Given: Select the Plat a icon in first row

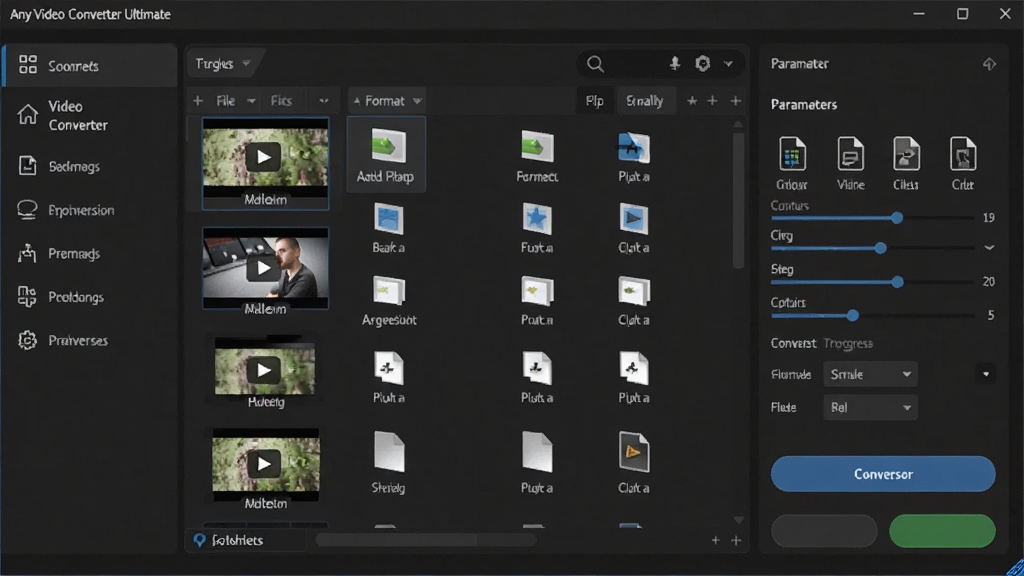Looking at the screenshot, I should [x=633, y=157].
